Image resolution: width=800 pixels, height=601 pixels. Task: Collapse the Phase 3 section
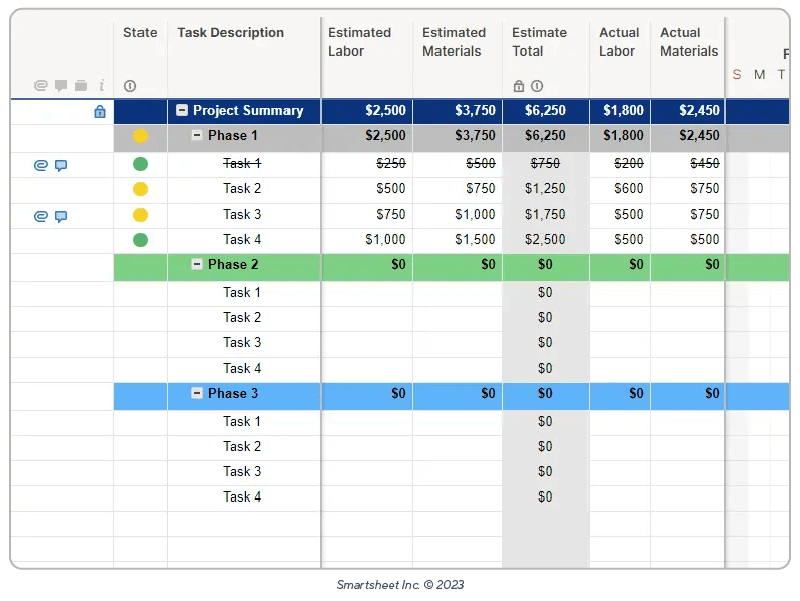point(195,394)
